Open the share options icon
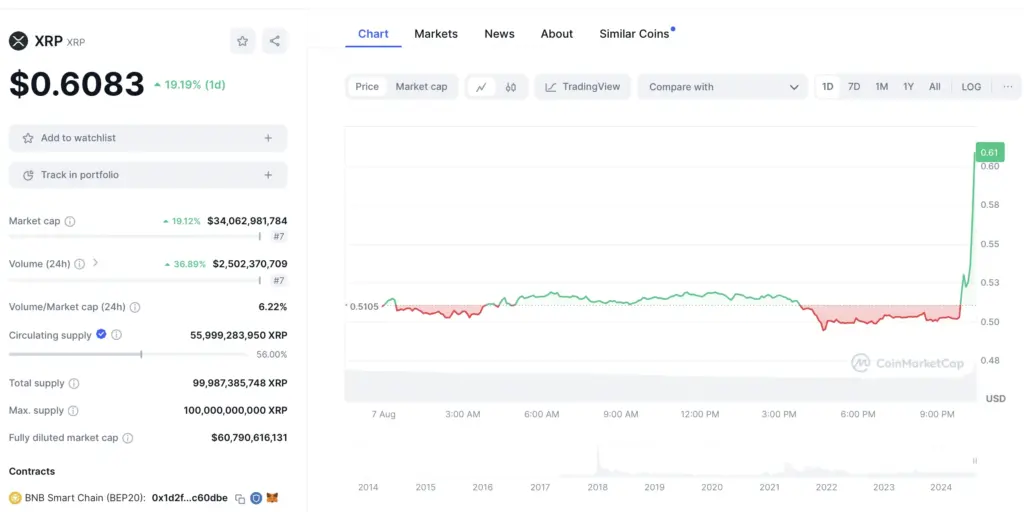The image size is (1024, 512). 275,41
